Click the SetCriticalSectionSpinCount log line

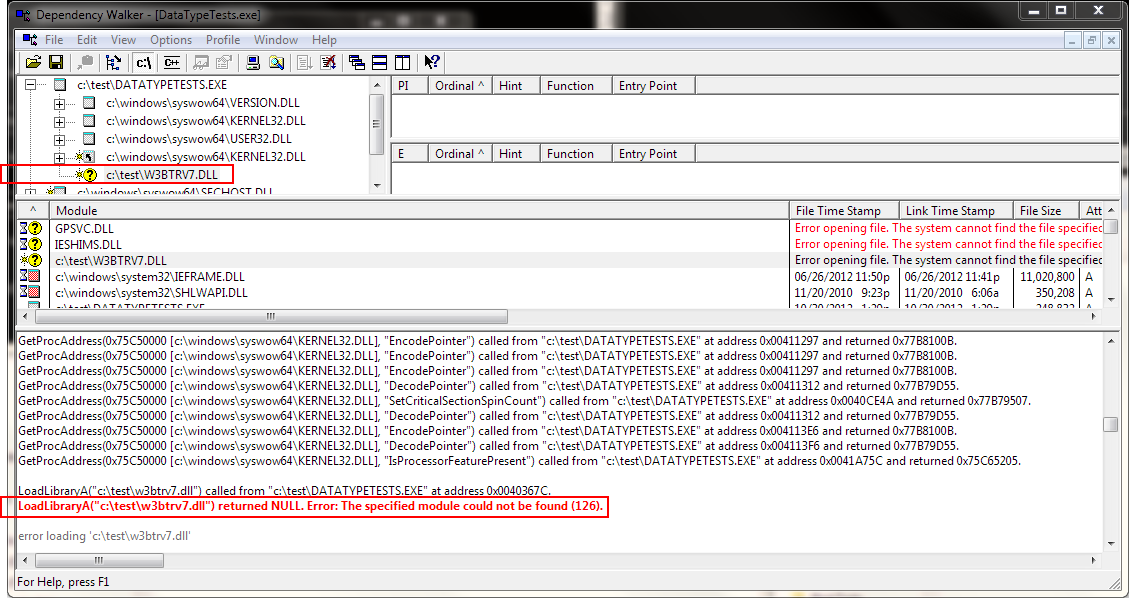click(x=524, y=400)
